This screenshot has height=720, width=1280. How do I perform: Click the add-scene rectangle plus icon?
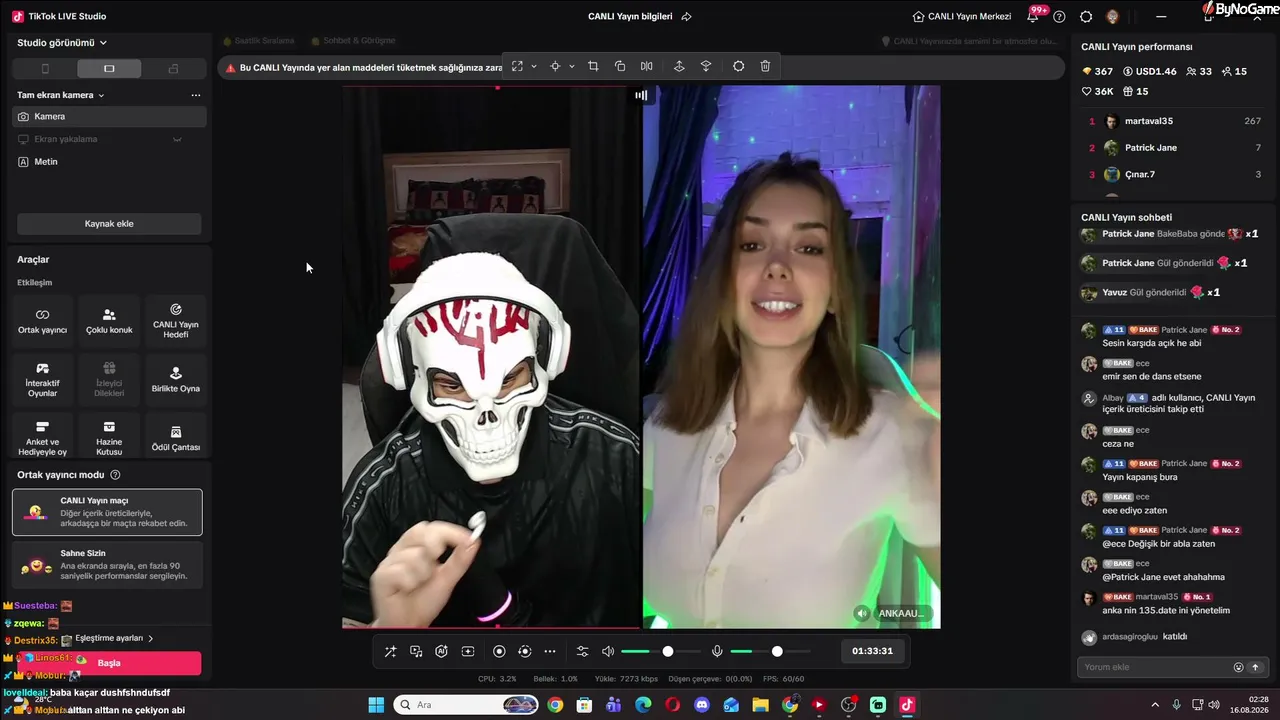point(467,651)
